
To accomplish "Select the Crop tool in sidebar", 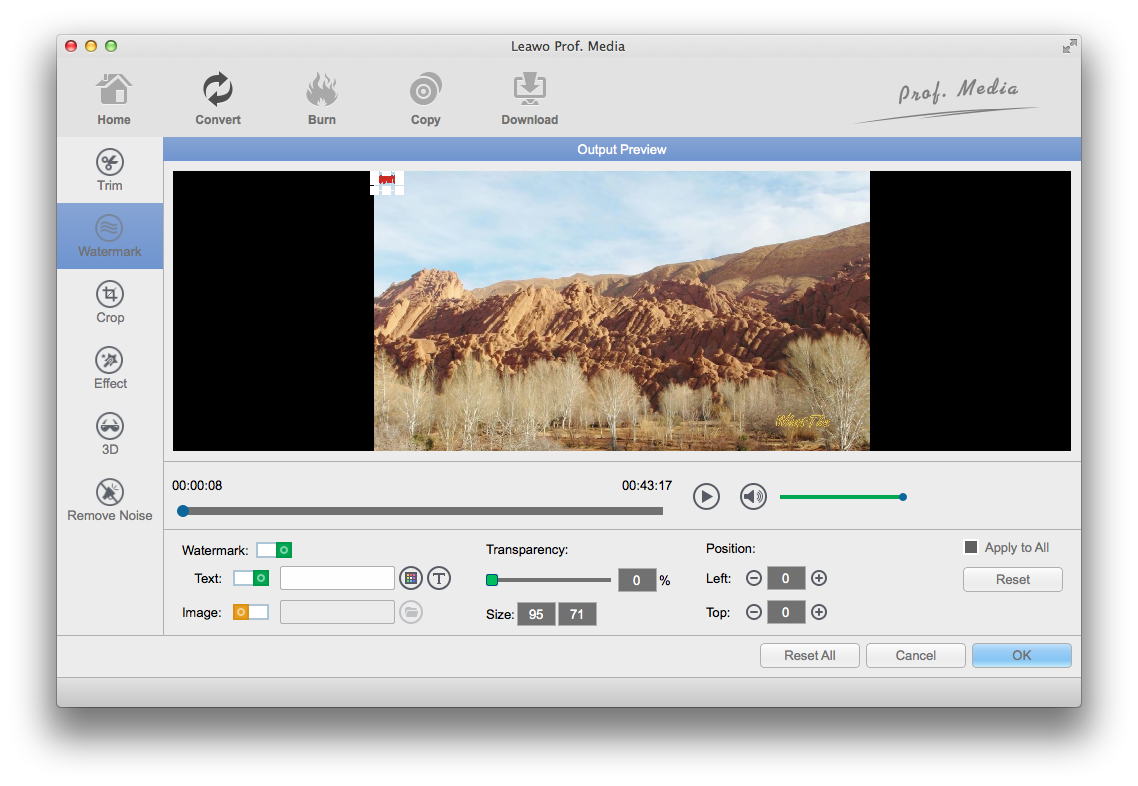I will (110, 302).
